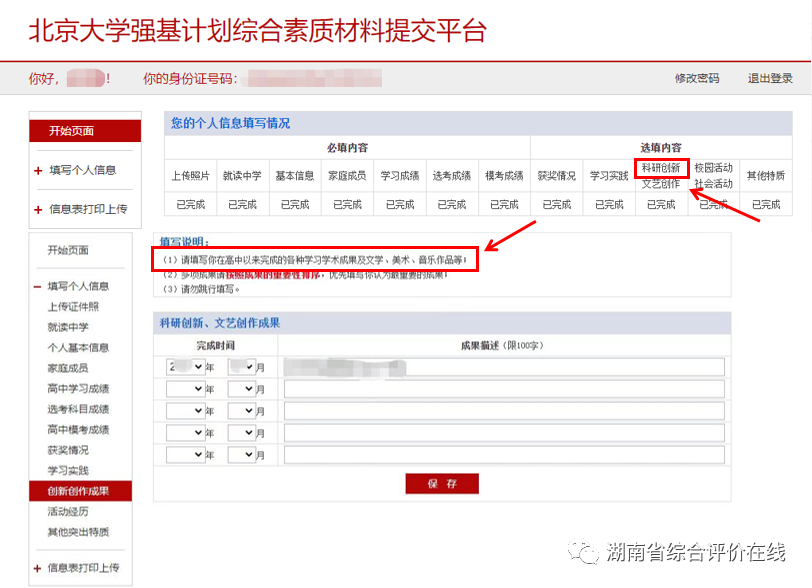The width and height of the screenshot is (812, 588).
Task: Open fifth row year dropdown
Action: click(x=185, y=455)
